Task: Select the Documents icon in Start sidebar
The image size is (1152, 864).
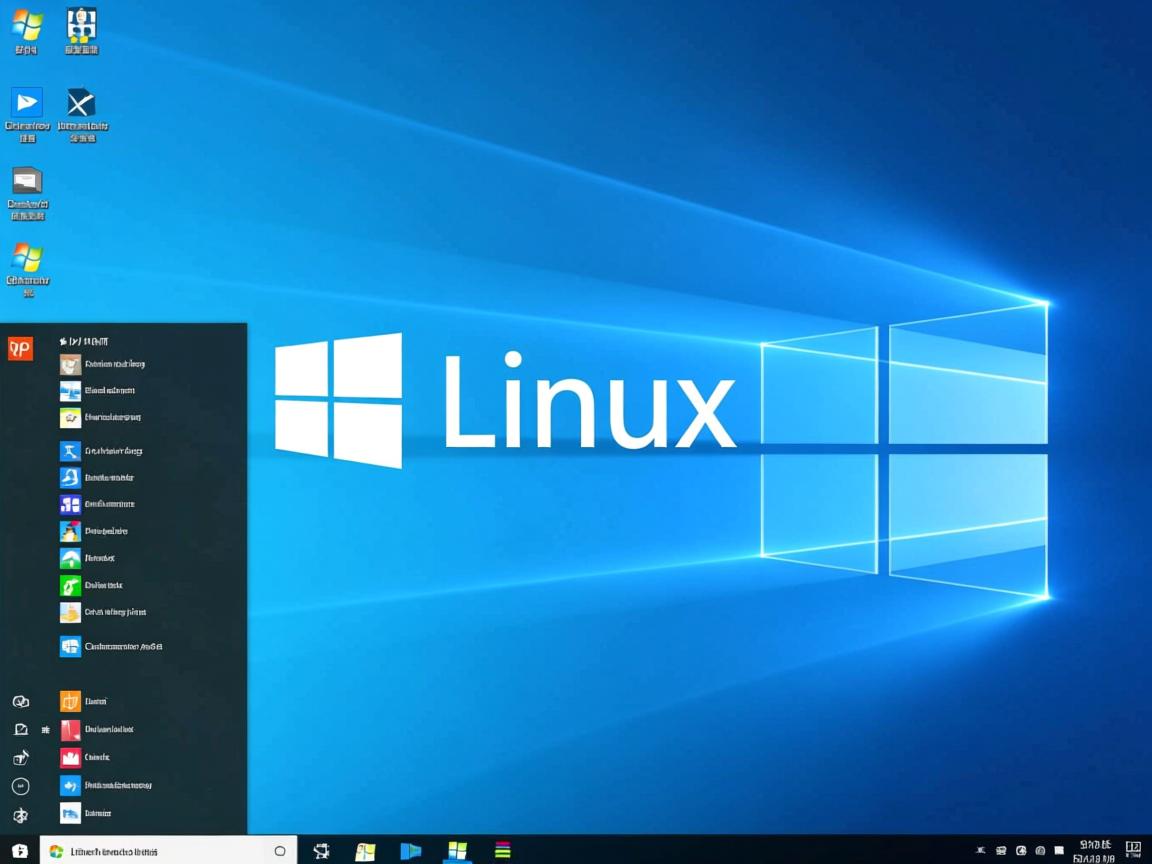Action: (x=21, y=729)
